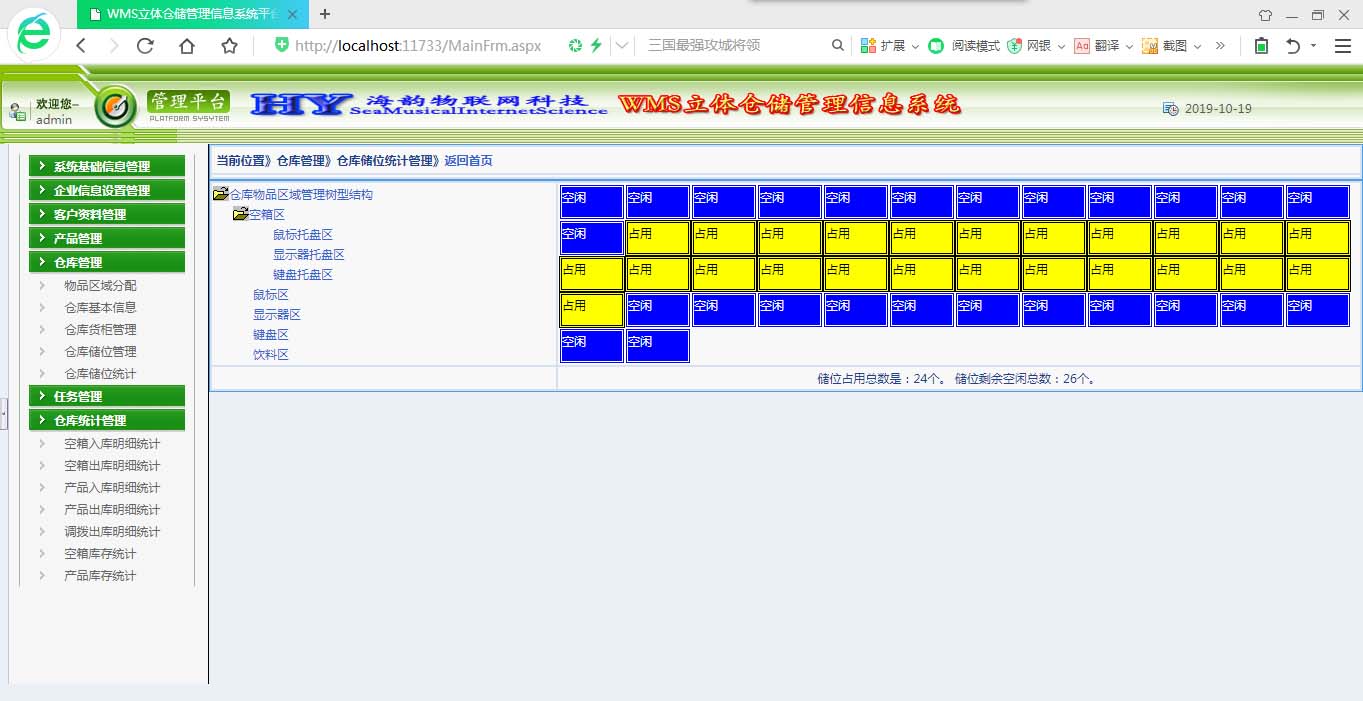Screen dimensions: 1363x701
Task: Expand the 任务管理 menu section
Action: pyautogui.click(x=107, y=397)
